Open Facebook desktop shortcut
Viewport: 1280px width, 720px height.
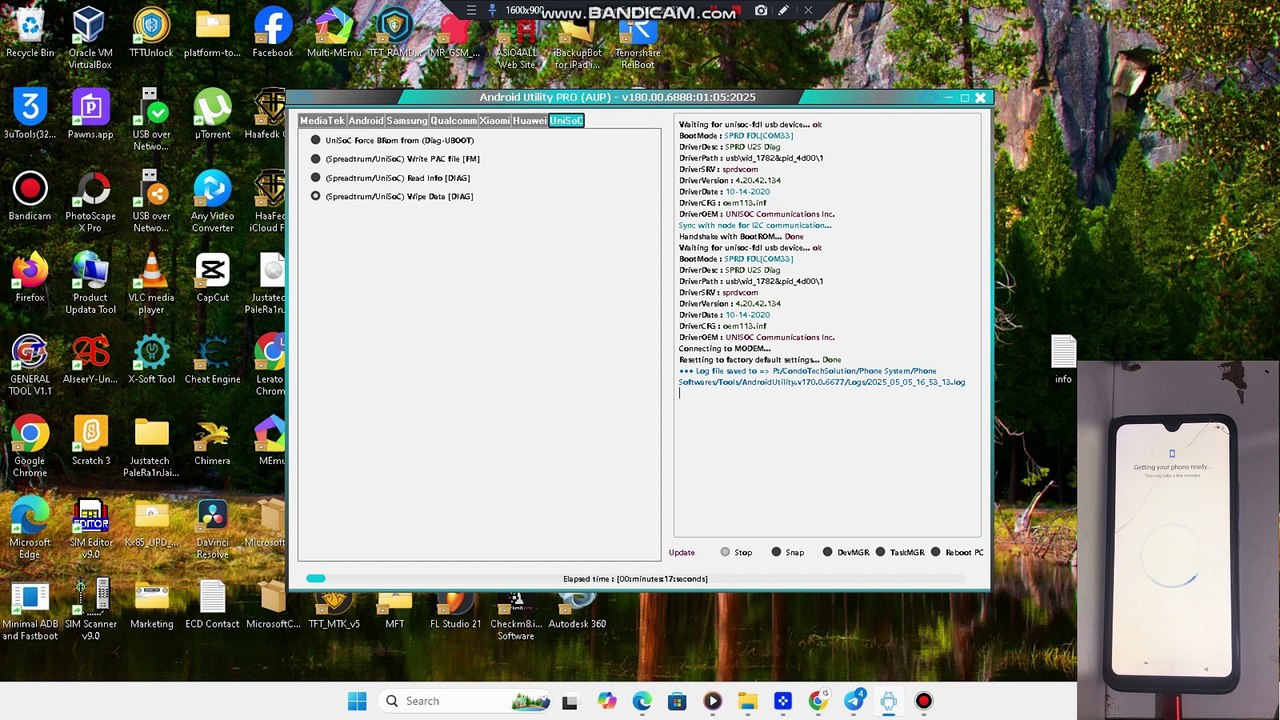coord(273,33)
